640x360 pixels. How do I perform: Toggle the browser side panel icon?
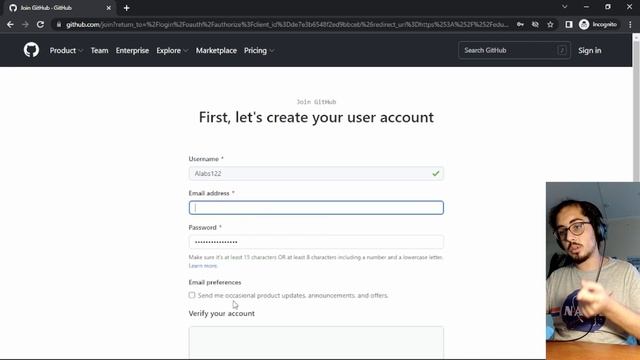[x=569, y=24]
